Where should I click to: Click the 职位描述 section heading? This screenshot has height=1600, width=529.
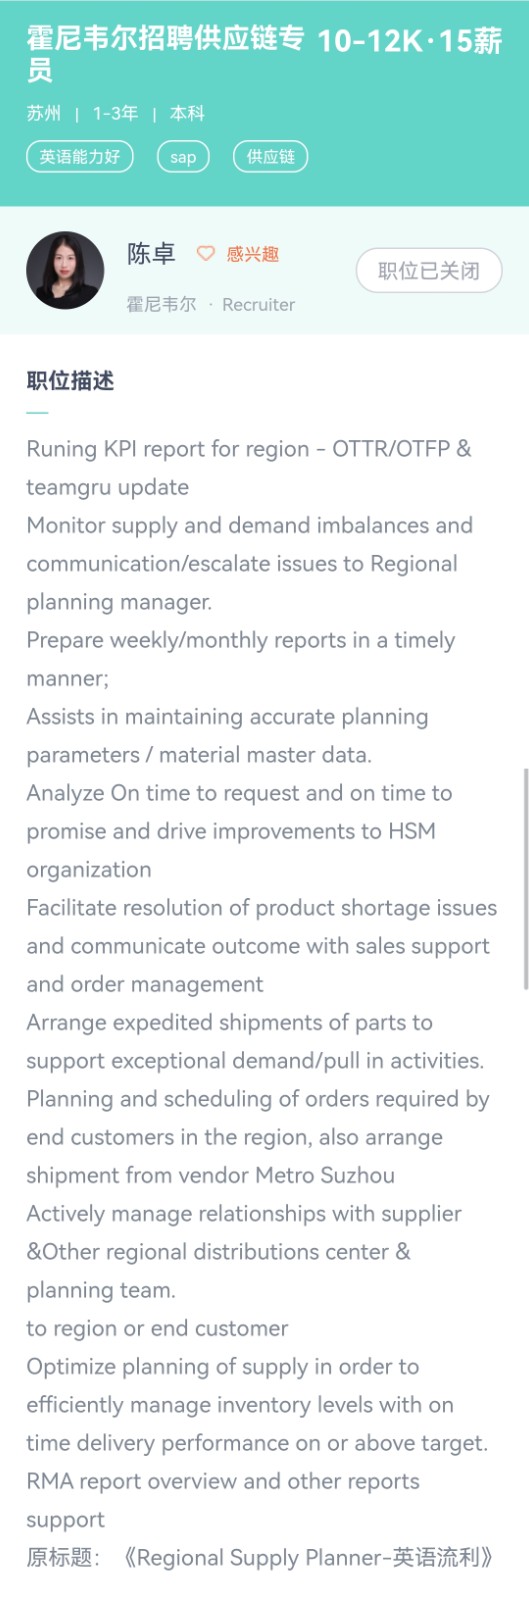coord(70,380)
